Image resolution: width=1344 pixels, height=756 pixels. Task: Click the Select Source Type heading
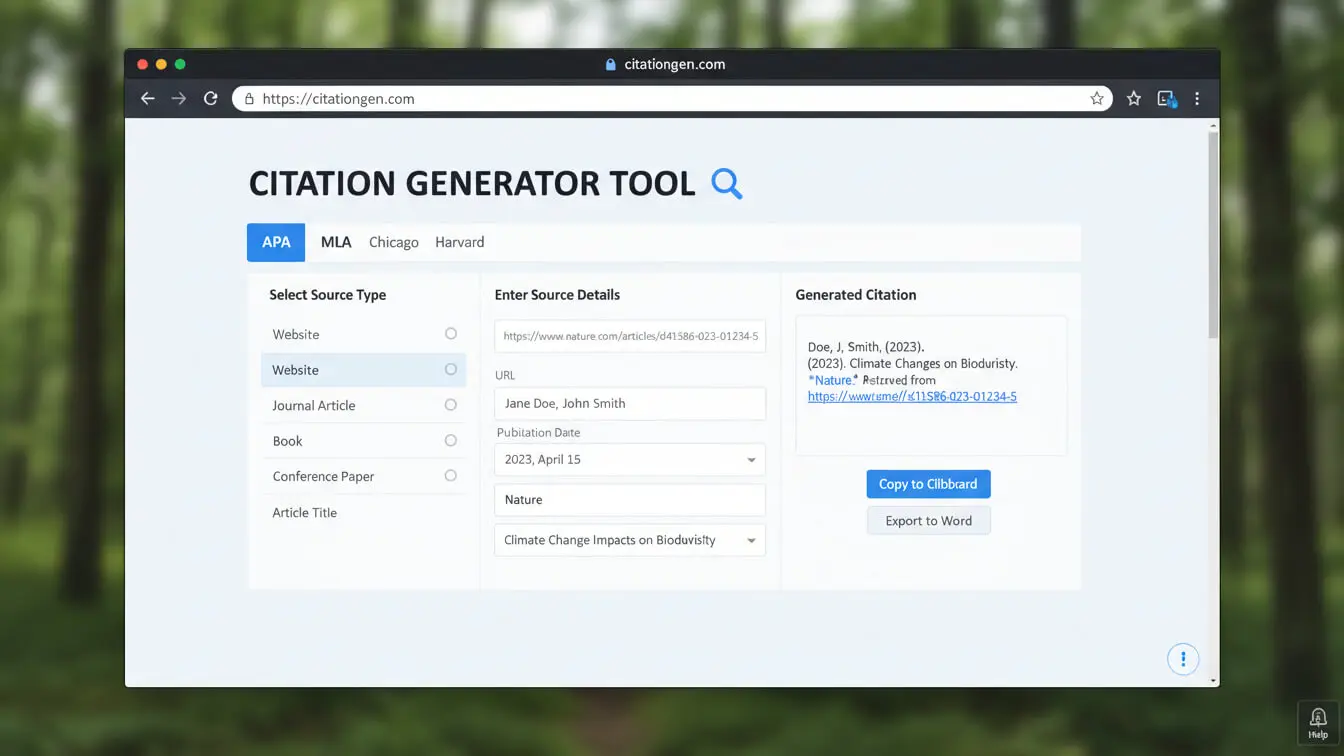point(327,295)
